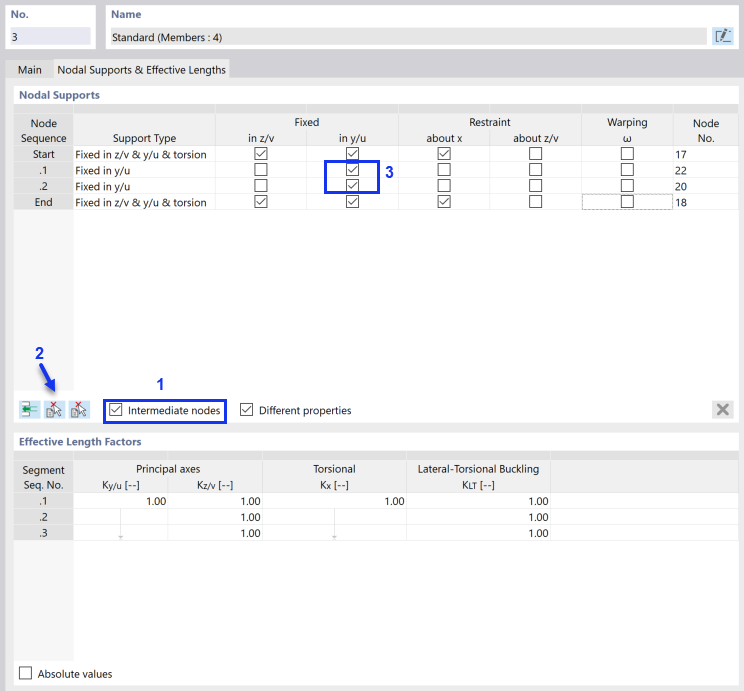Click Ky/u value 1.00 in segment .1

[x=121, y=501]
